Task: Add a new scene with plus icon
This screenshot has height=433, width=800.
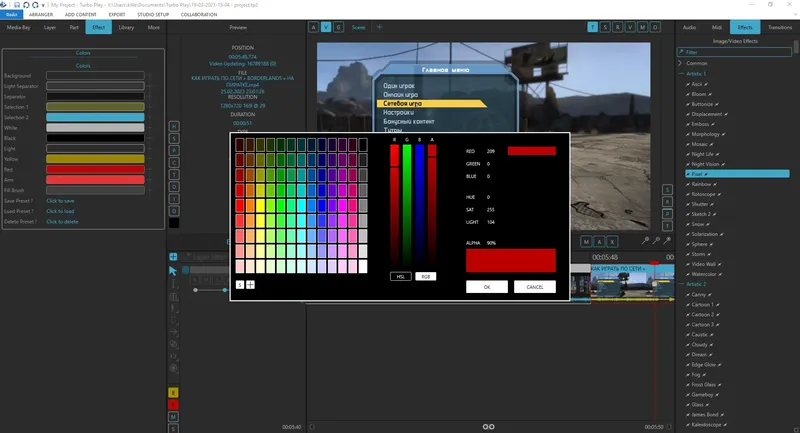Action: pyautogui.click(x=379, y=27)
